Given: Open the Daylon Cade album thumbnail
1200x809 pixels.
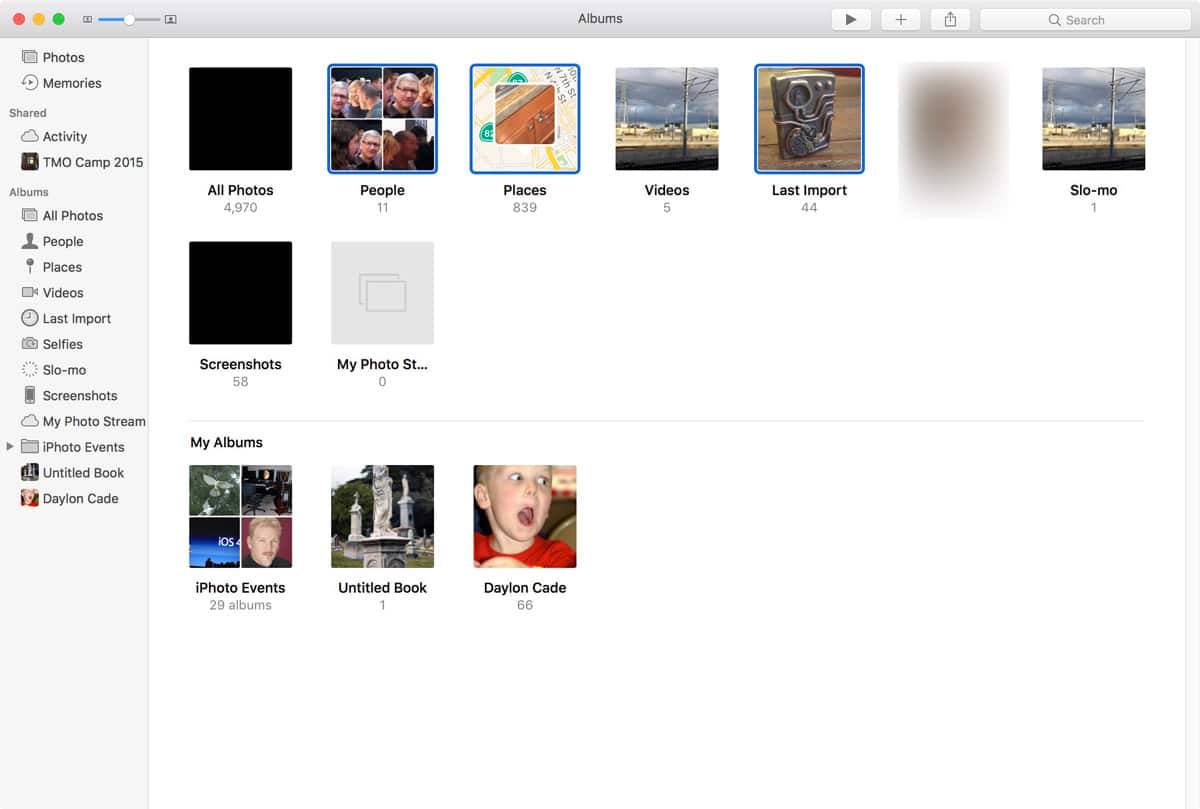Looking at the screenshot, I should pyautogui.click(x=525, y=516).
